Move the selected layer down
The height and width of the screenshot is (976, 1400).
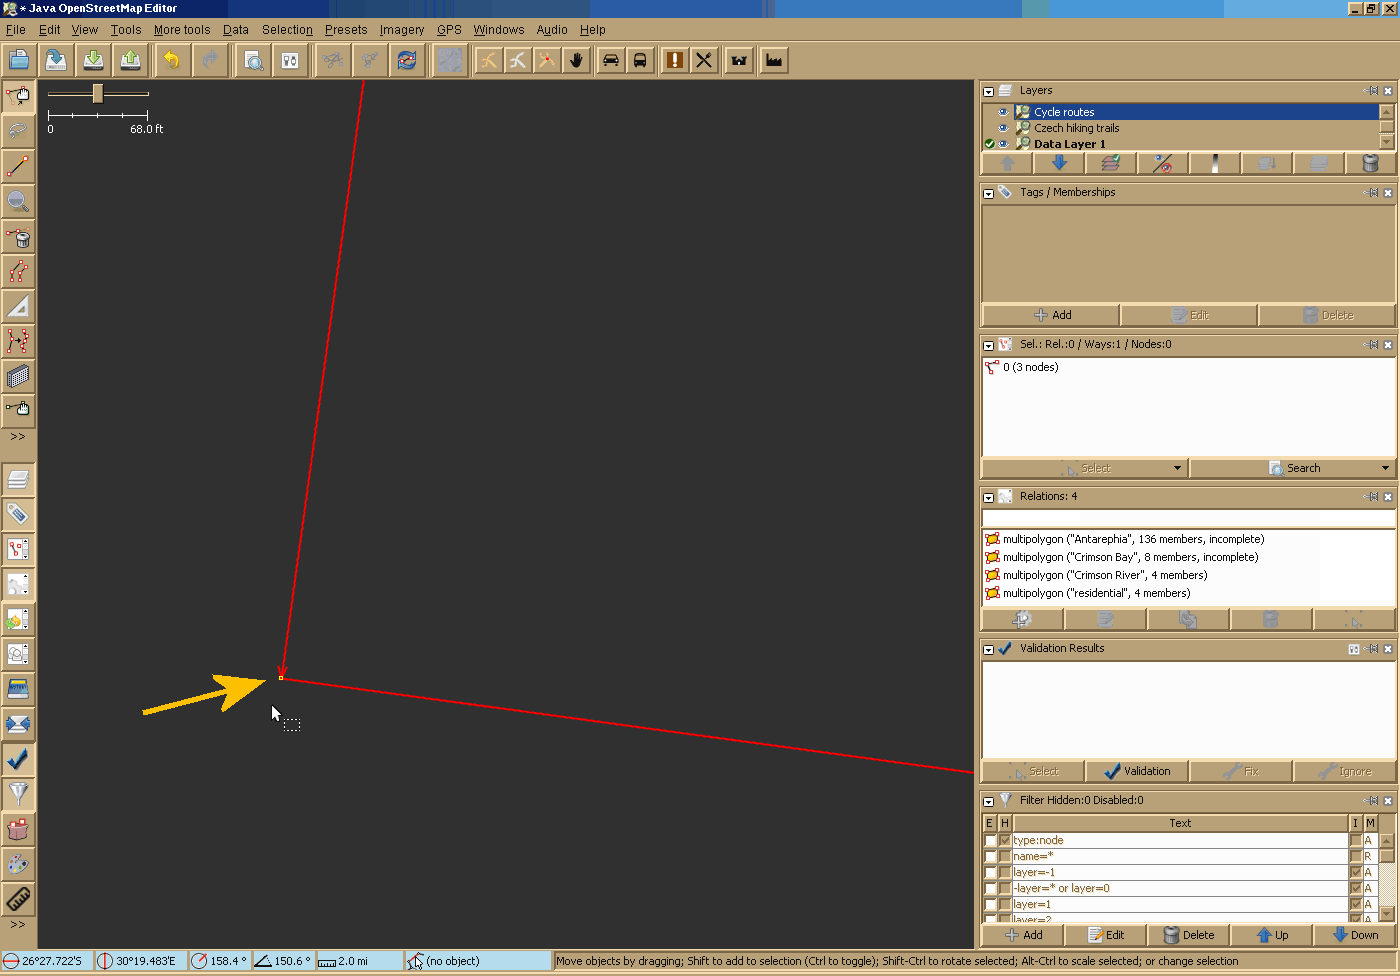pos(1059,164)
